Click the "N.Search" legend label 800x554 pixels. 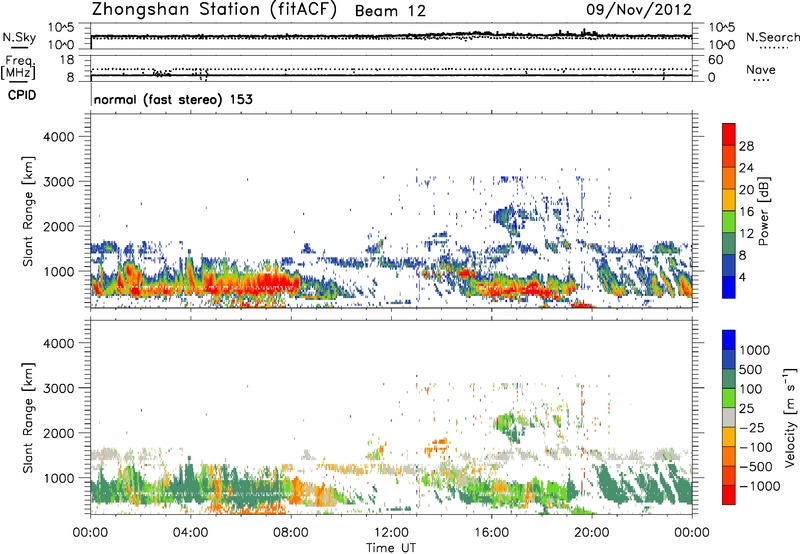[x=773, y=37]
